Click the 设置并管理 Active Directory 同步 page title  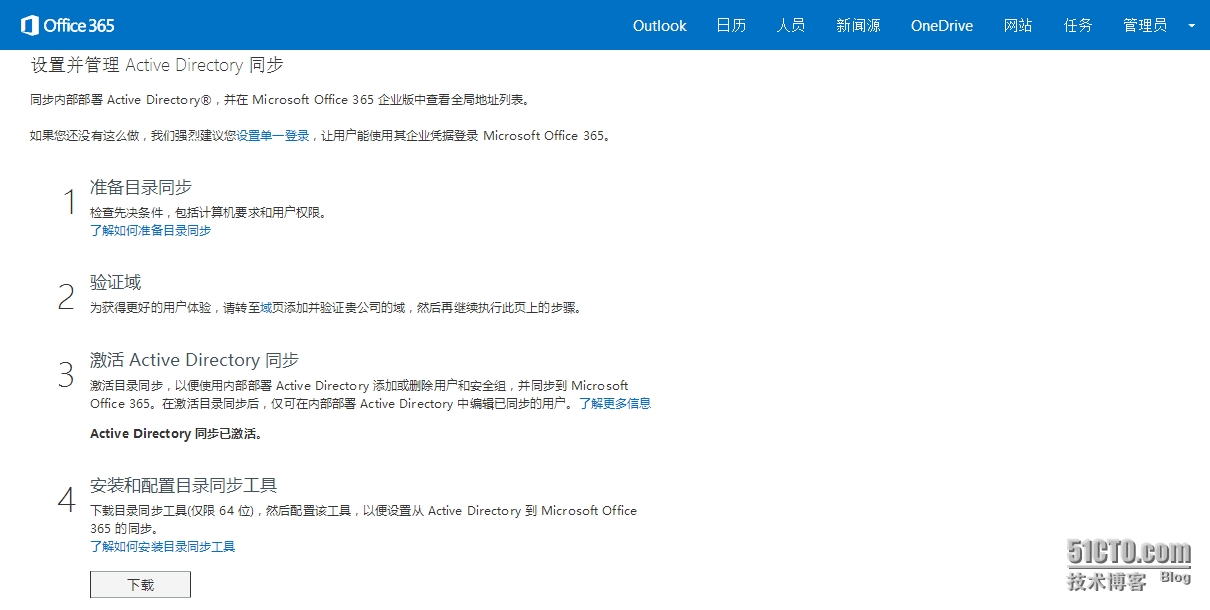pyautogui.click(x=157, y=65)
